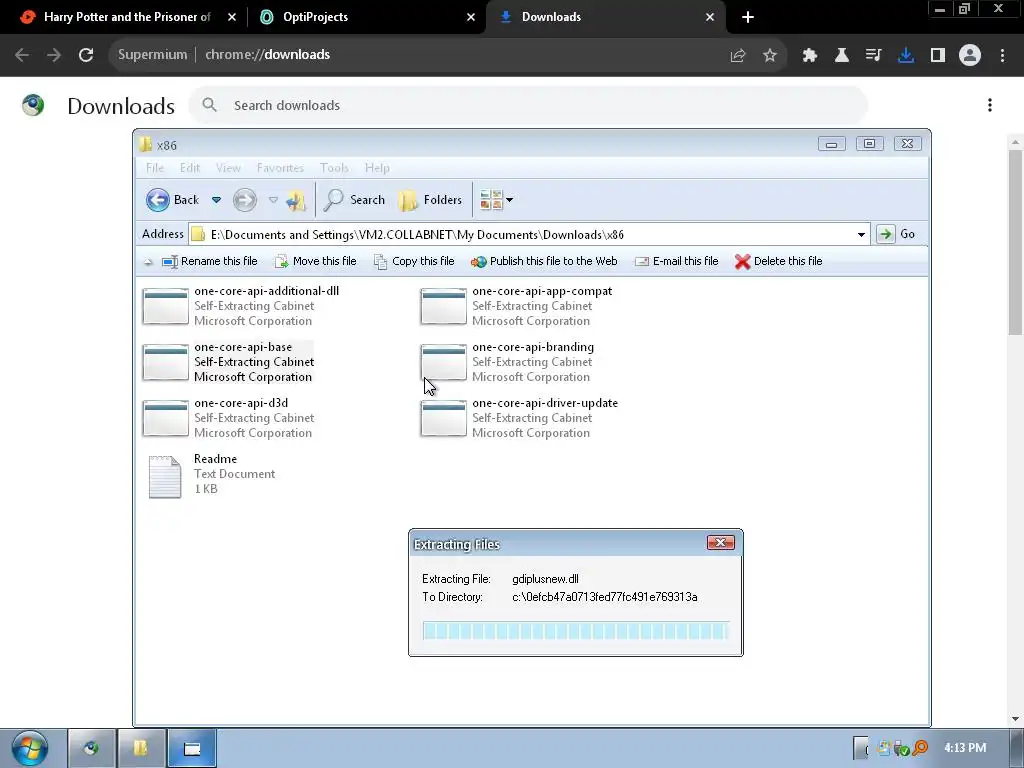Screen dimensions: 1024x768
Task: Open the Tools menu
Action: pyautogui.click(x=334, y=168)
